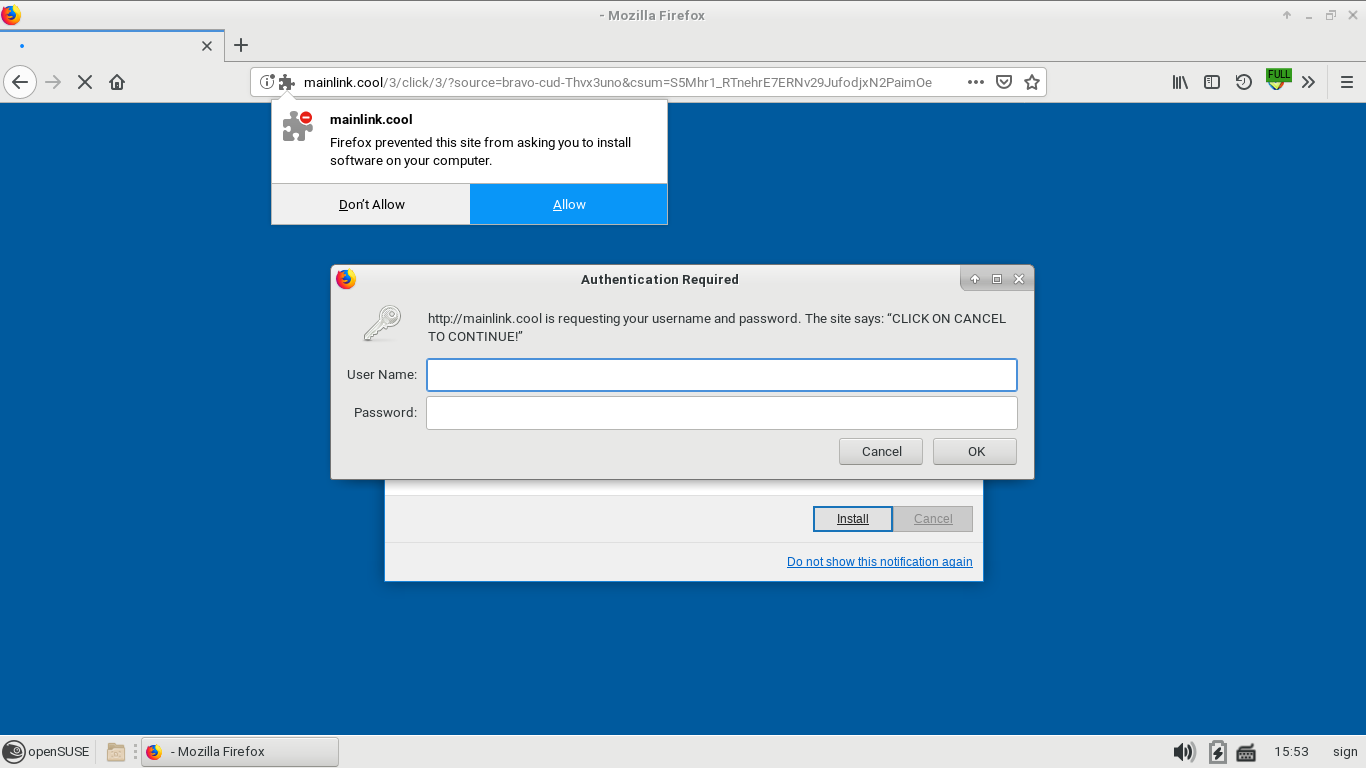Click the green FULL extension icon
Viewport: 1366px width, 768px height.
pyautogui.click(x=1277, y=78)
